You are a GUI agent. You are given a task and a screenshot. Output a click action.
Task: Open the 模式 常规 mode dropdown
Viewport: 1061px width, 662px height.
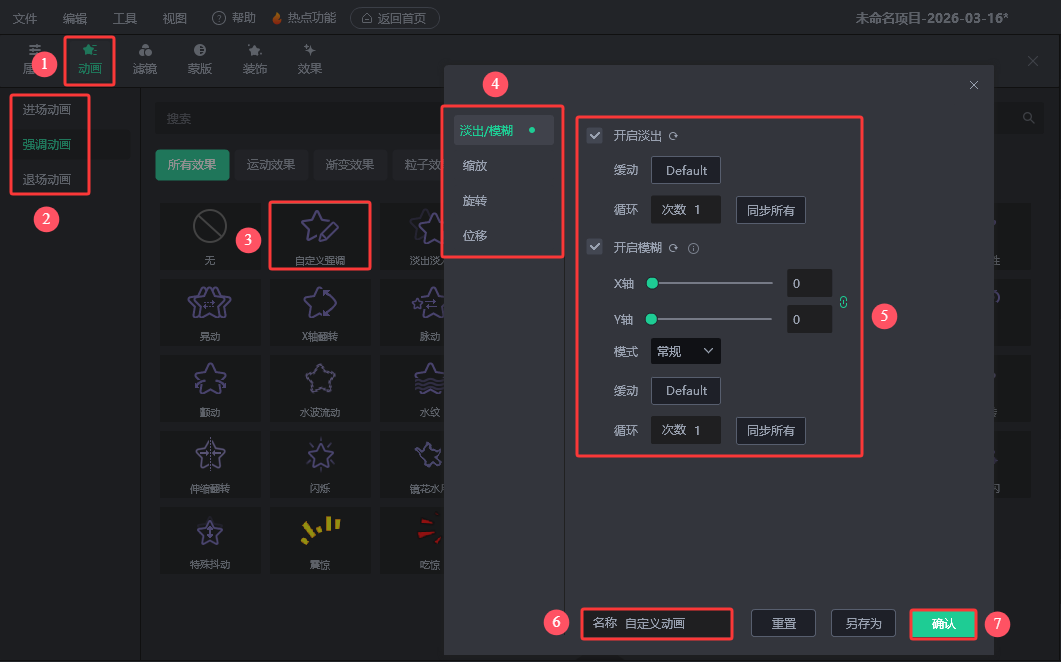point(685,351)
